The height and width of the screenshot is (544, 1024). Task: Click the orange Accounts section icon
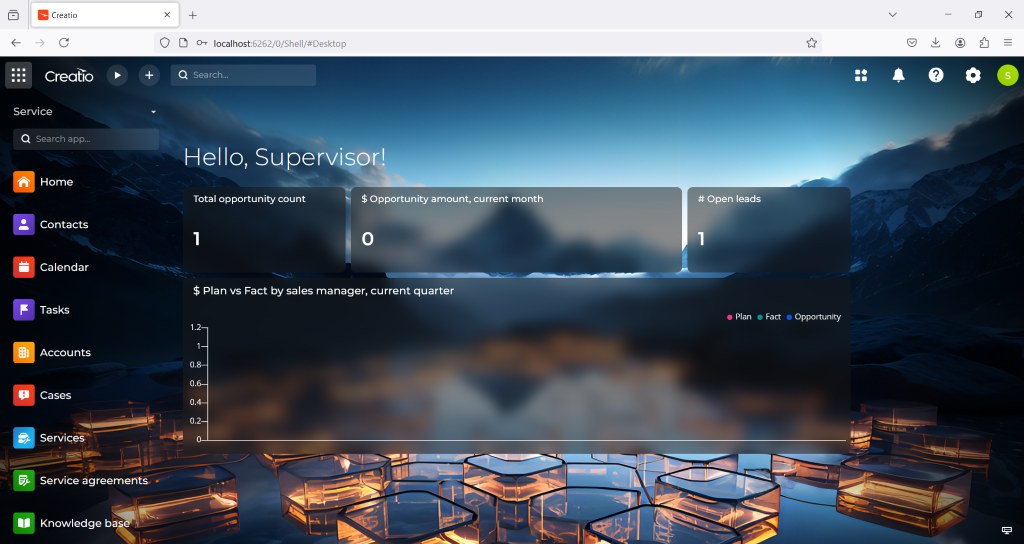[24, 353]
